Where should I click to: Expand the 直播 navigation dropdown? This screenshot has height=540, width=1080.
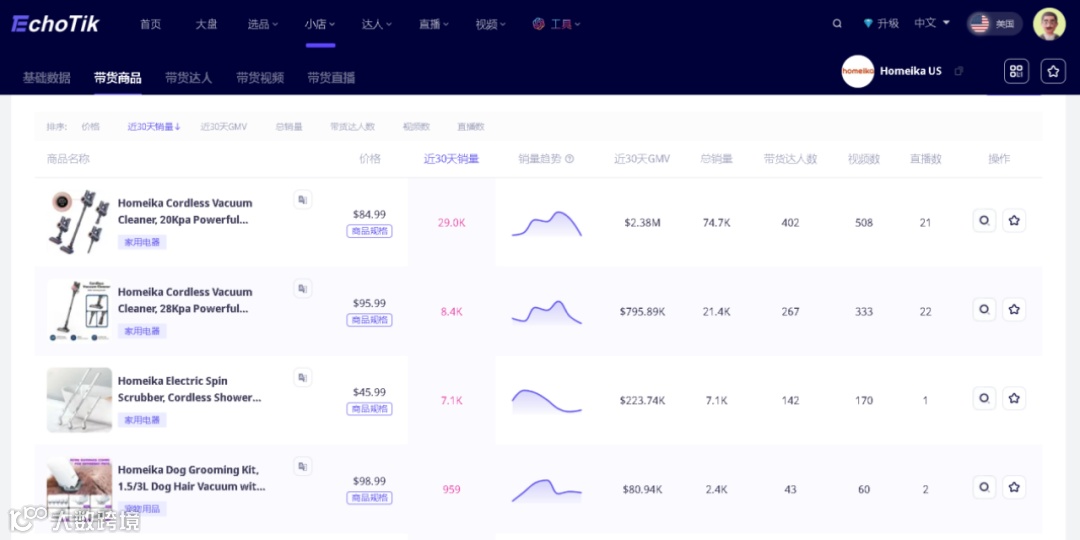(x=434, y=24)
